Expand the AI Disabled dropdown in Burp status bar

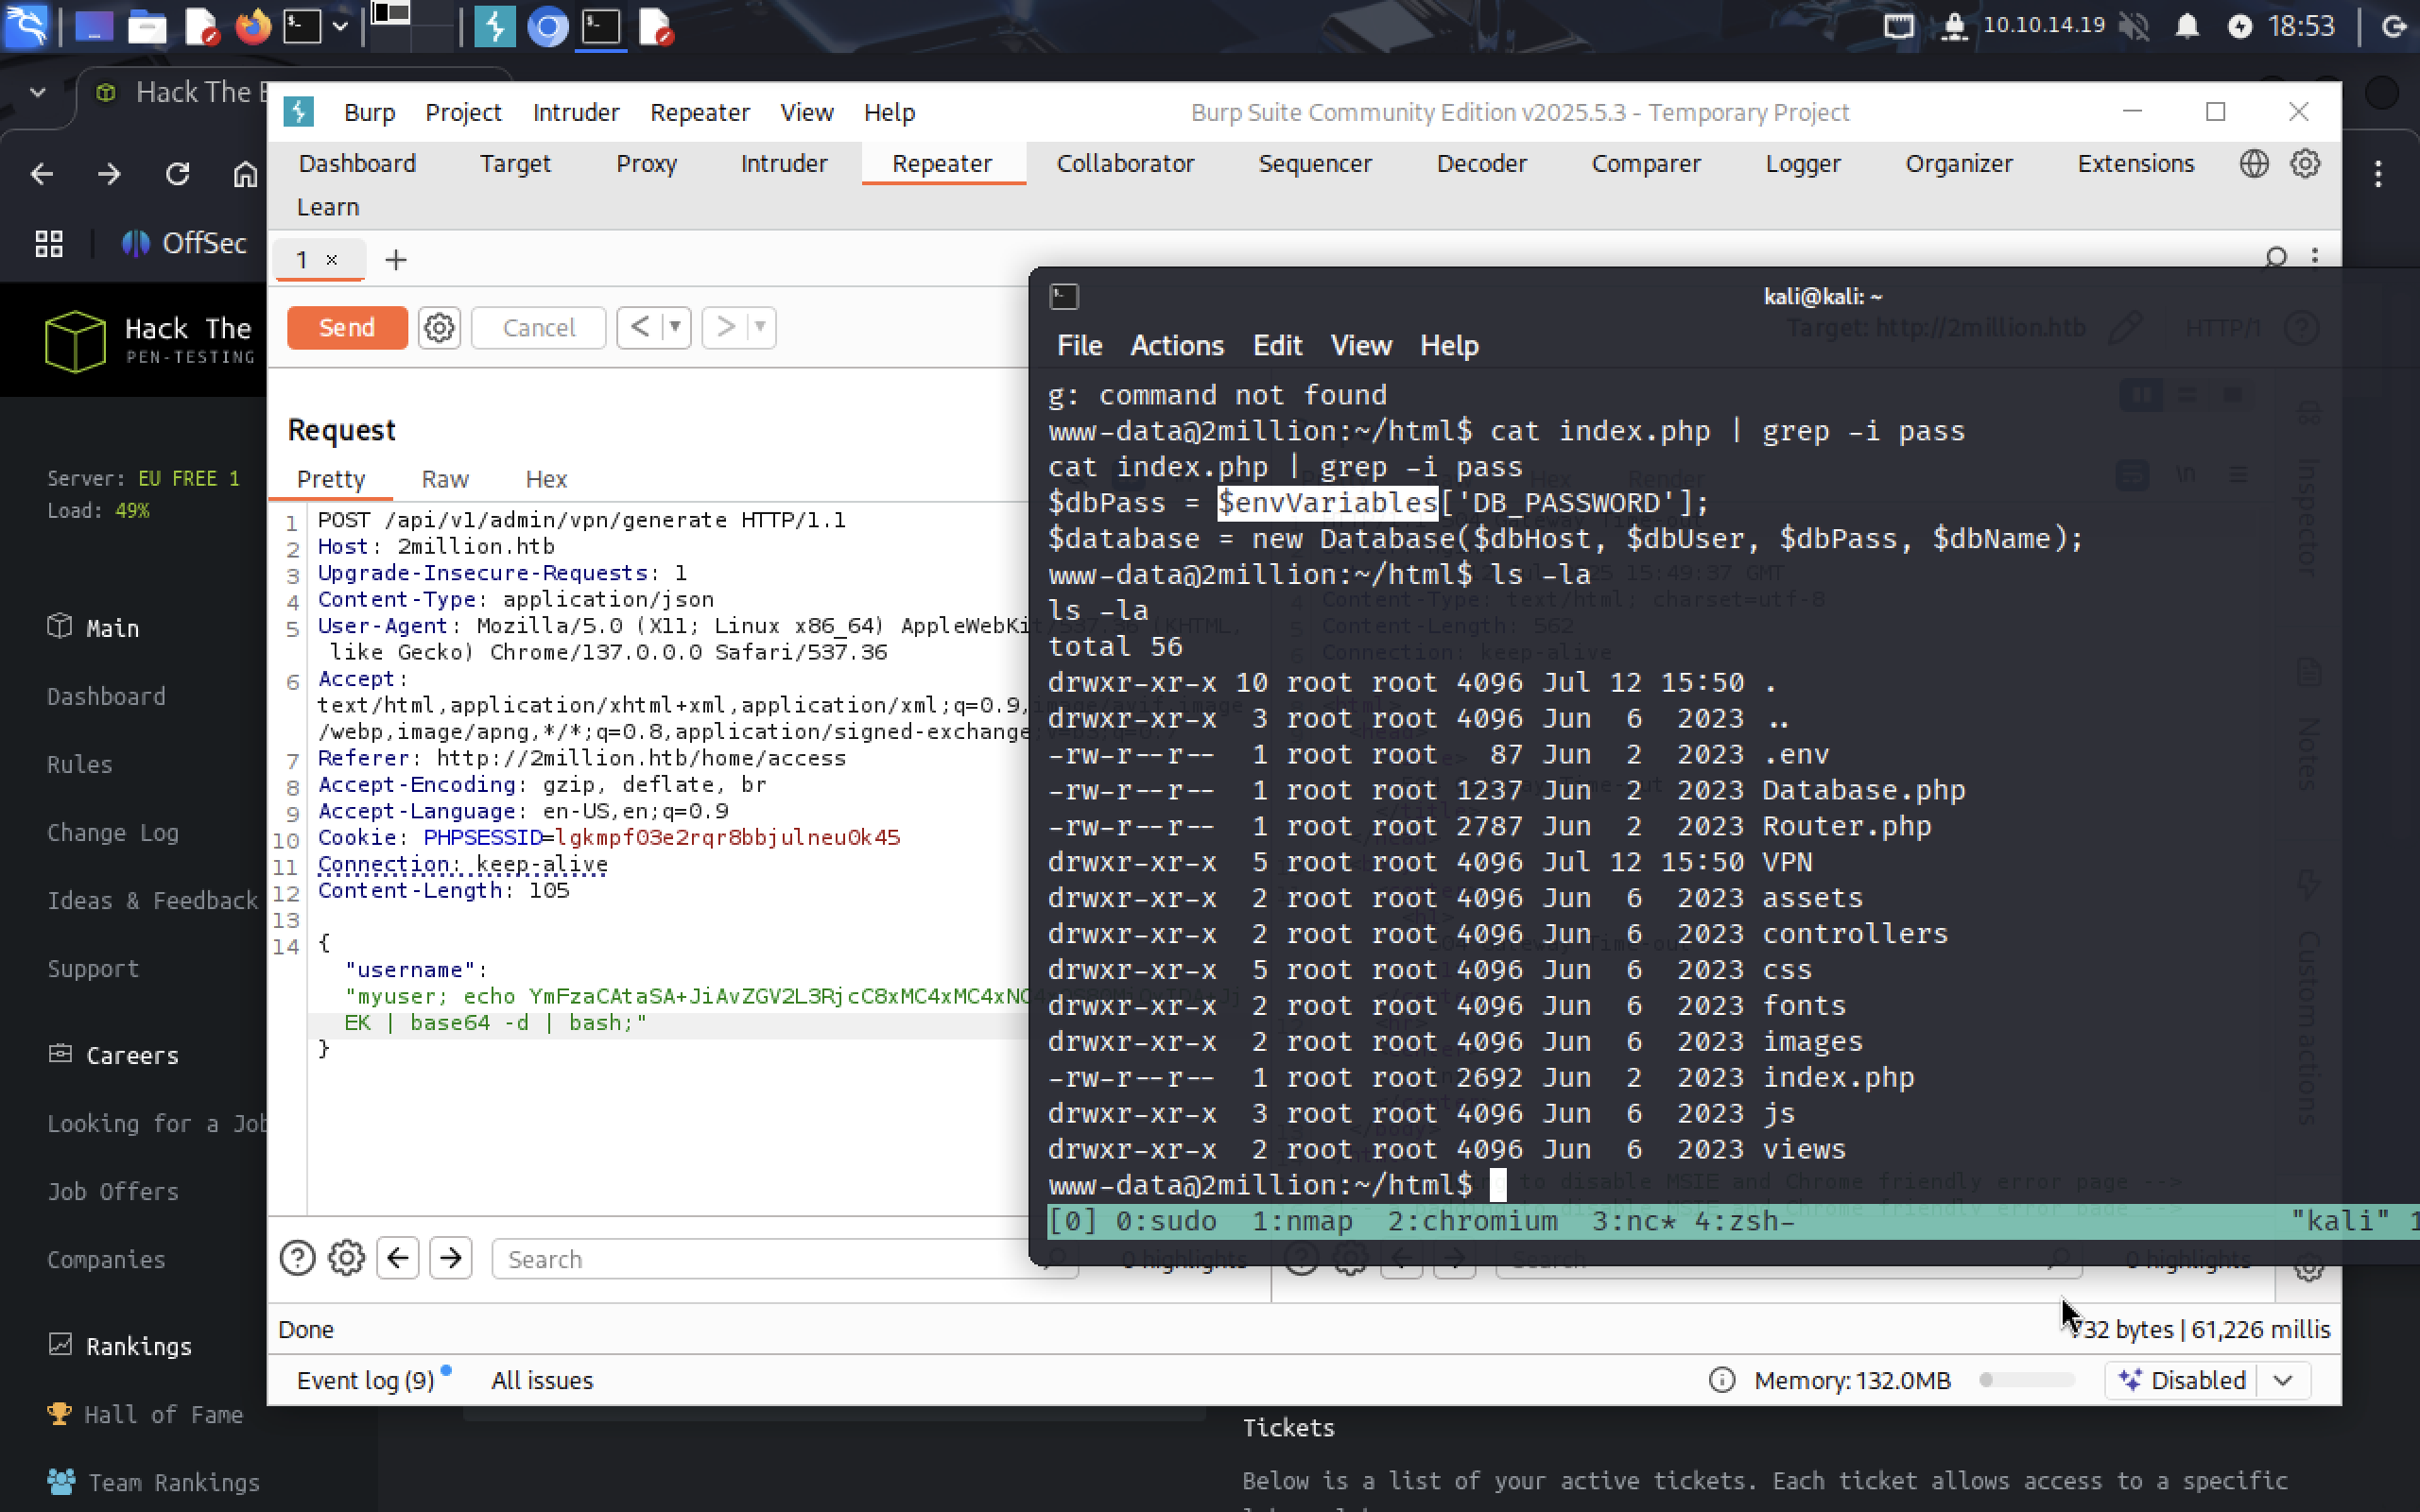pos(2282,1380)
